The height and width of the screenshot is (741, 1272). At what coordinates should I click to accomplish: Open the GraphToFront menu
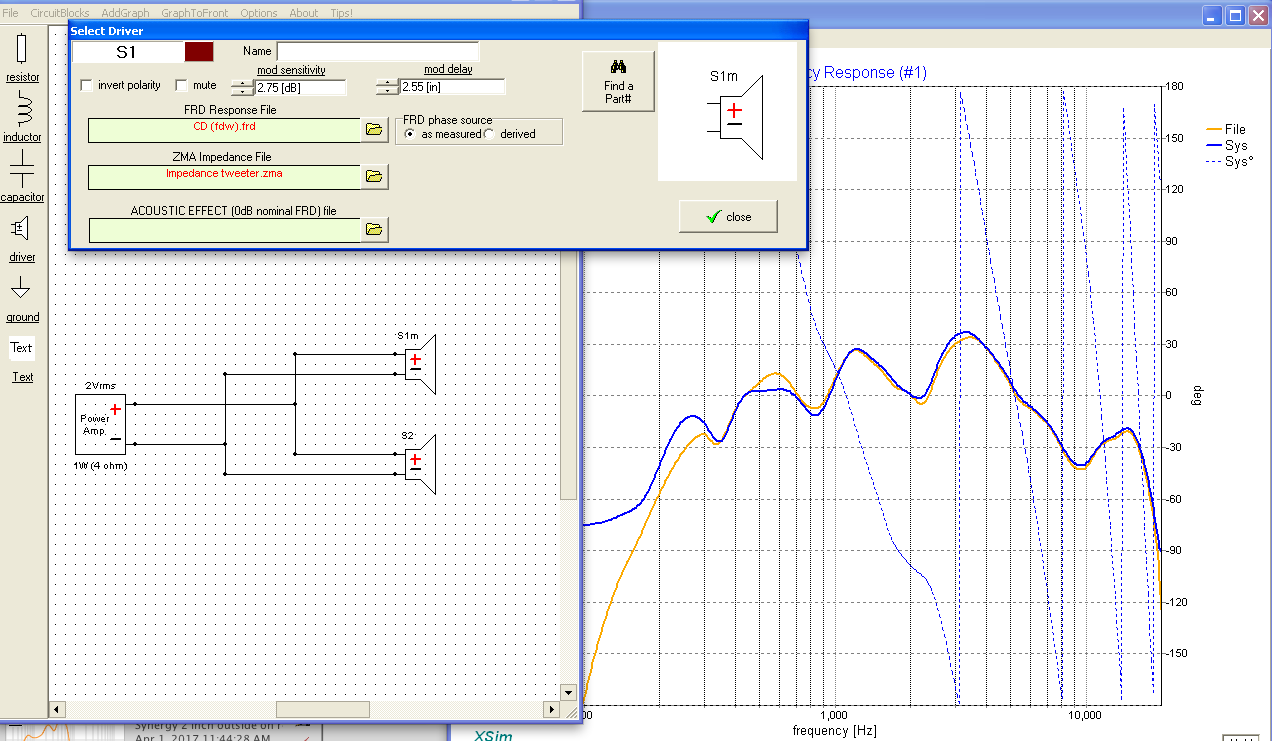click(194, 13)
